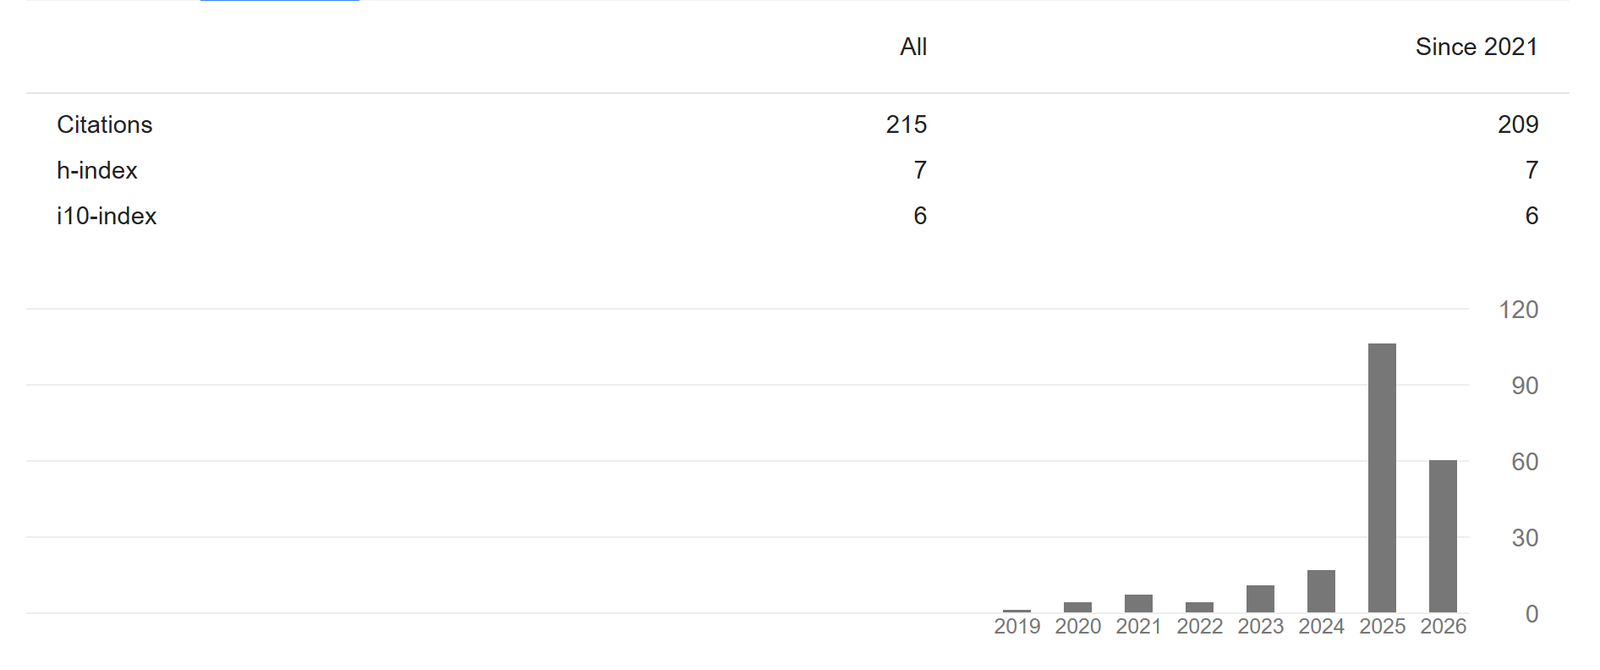
Task: Click total citations value 215
Action: pos(906,125)
